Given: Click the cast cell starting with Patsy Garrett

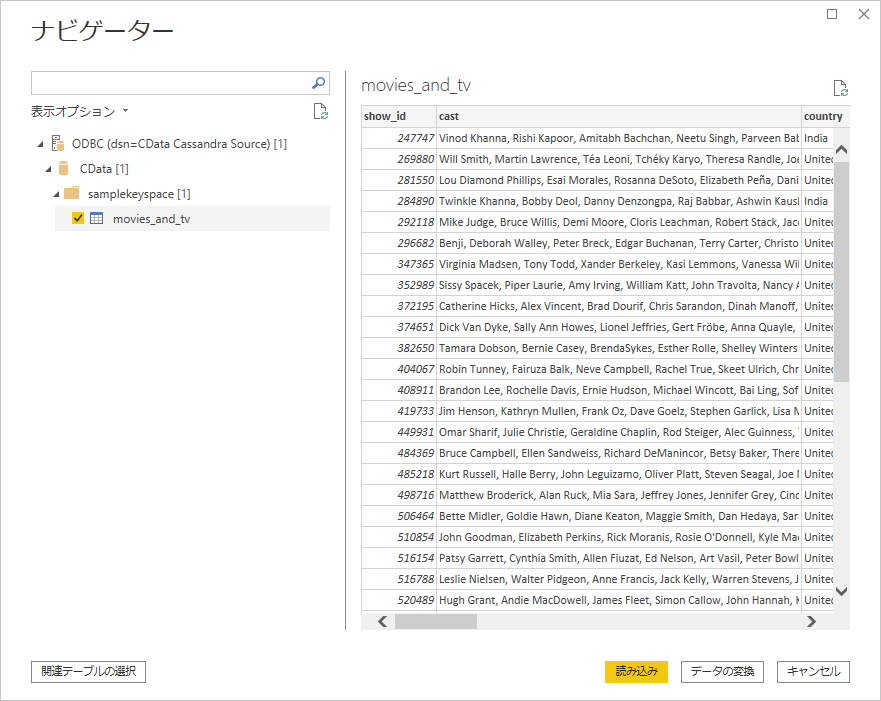Looking at the screenshot, I should point(619,558).
